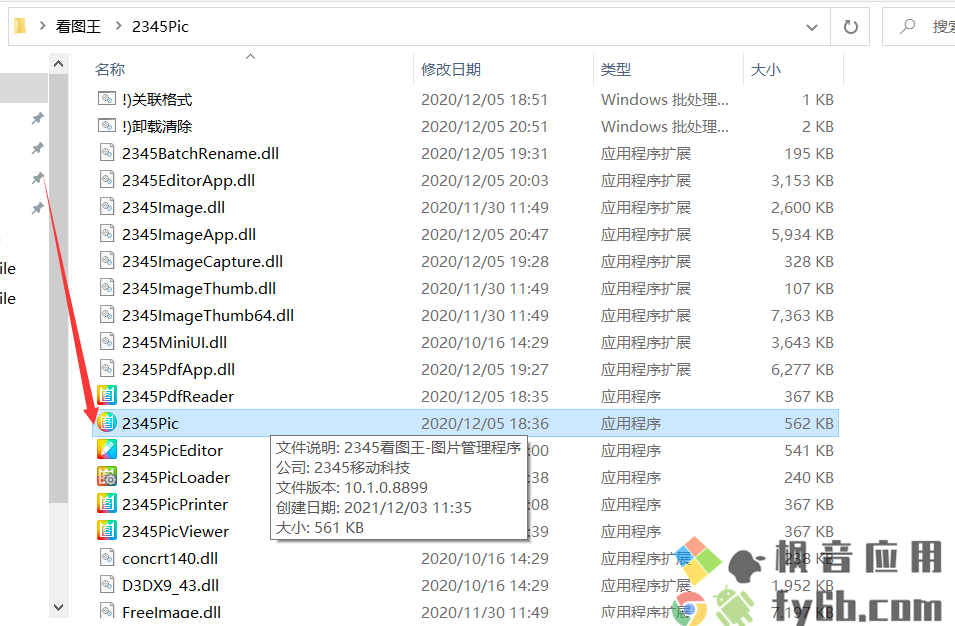The image size is (955, 626).
Task: Select the 2345PdfReader application icon
Action: [x=107, y=396]
